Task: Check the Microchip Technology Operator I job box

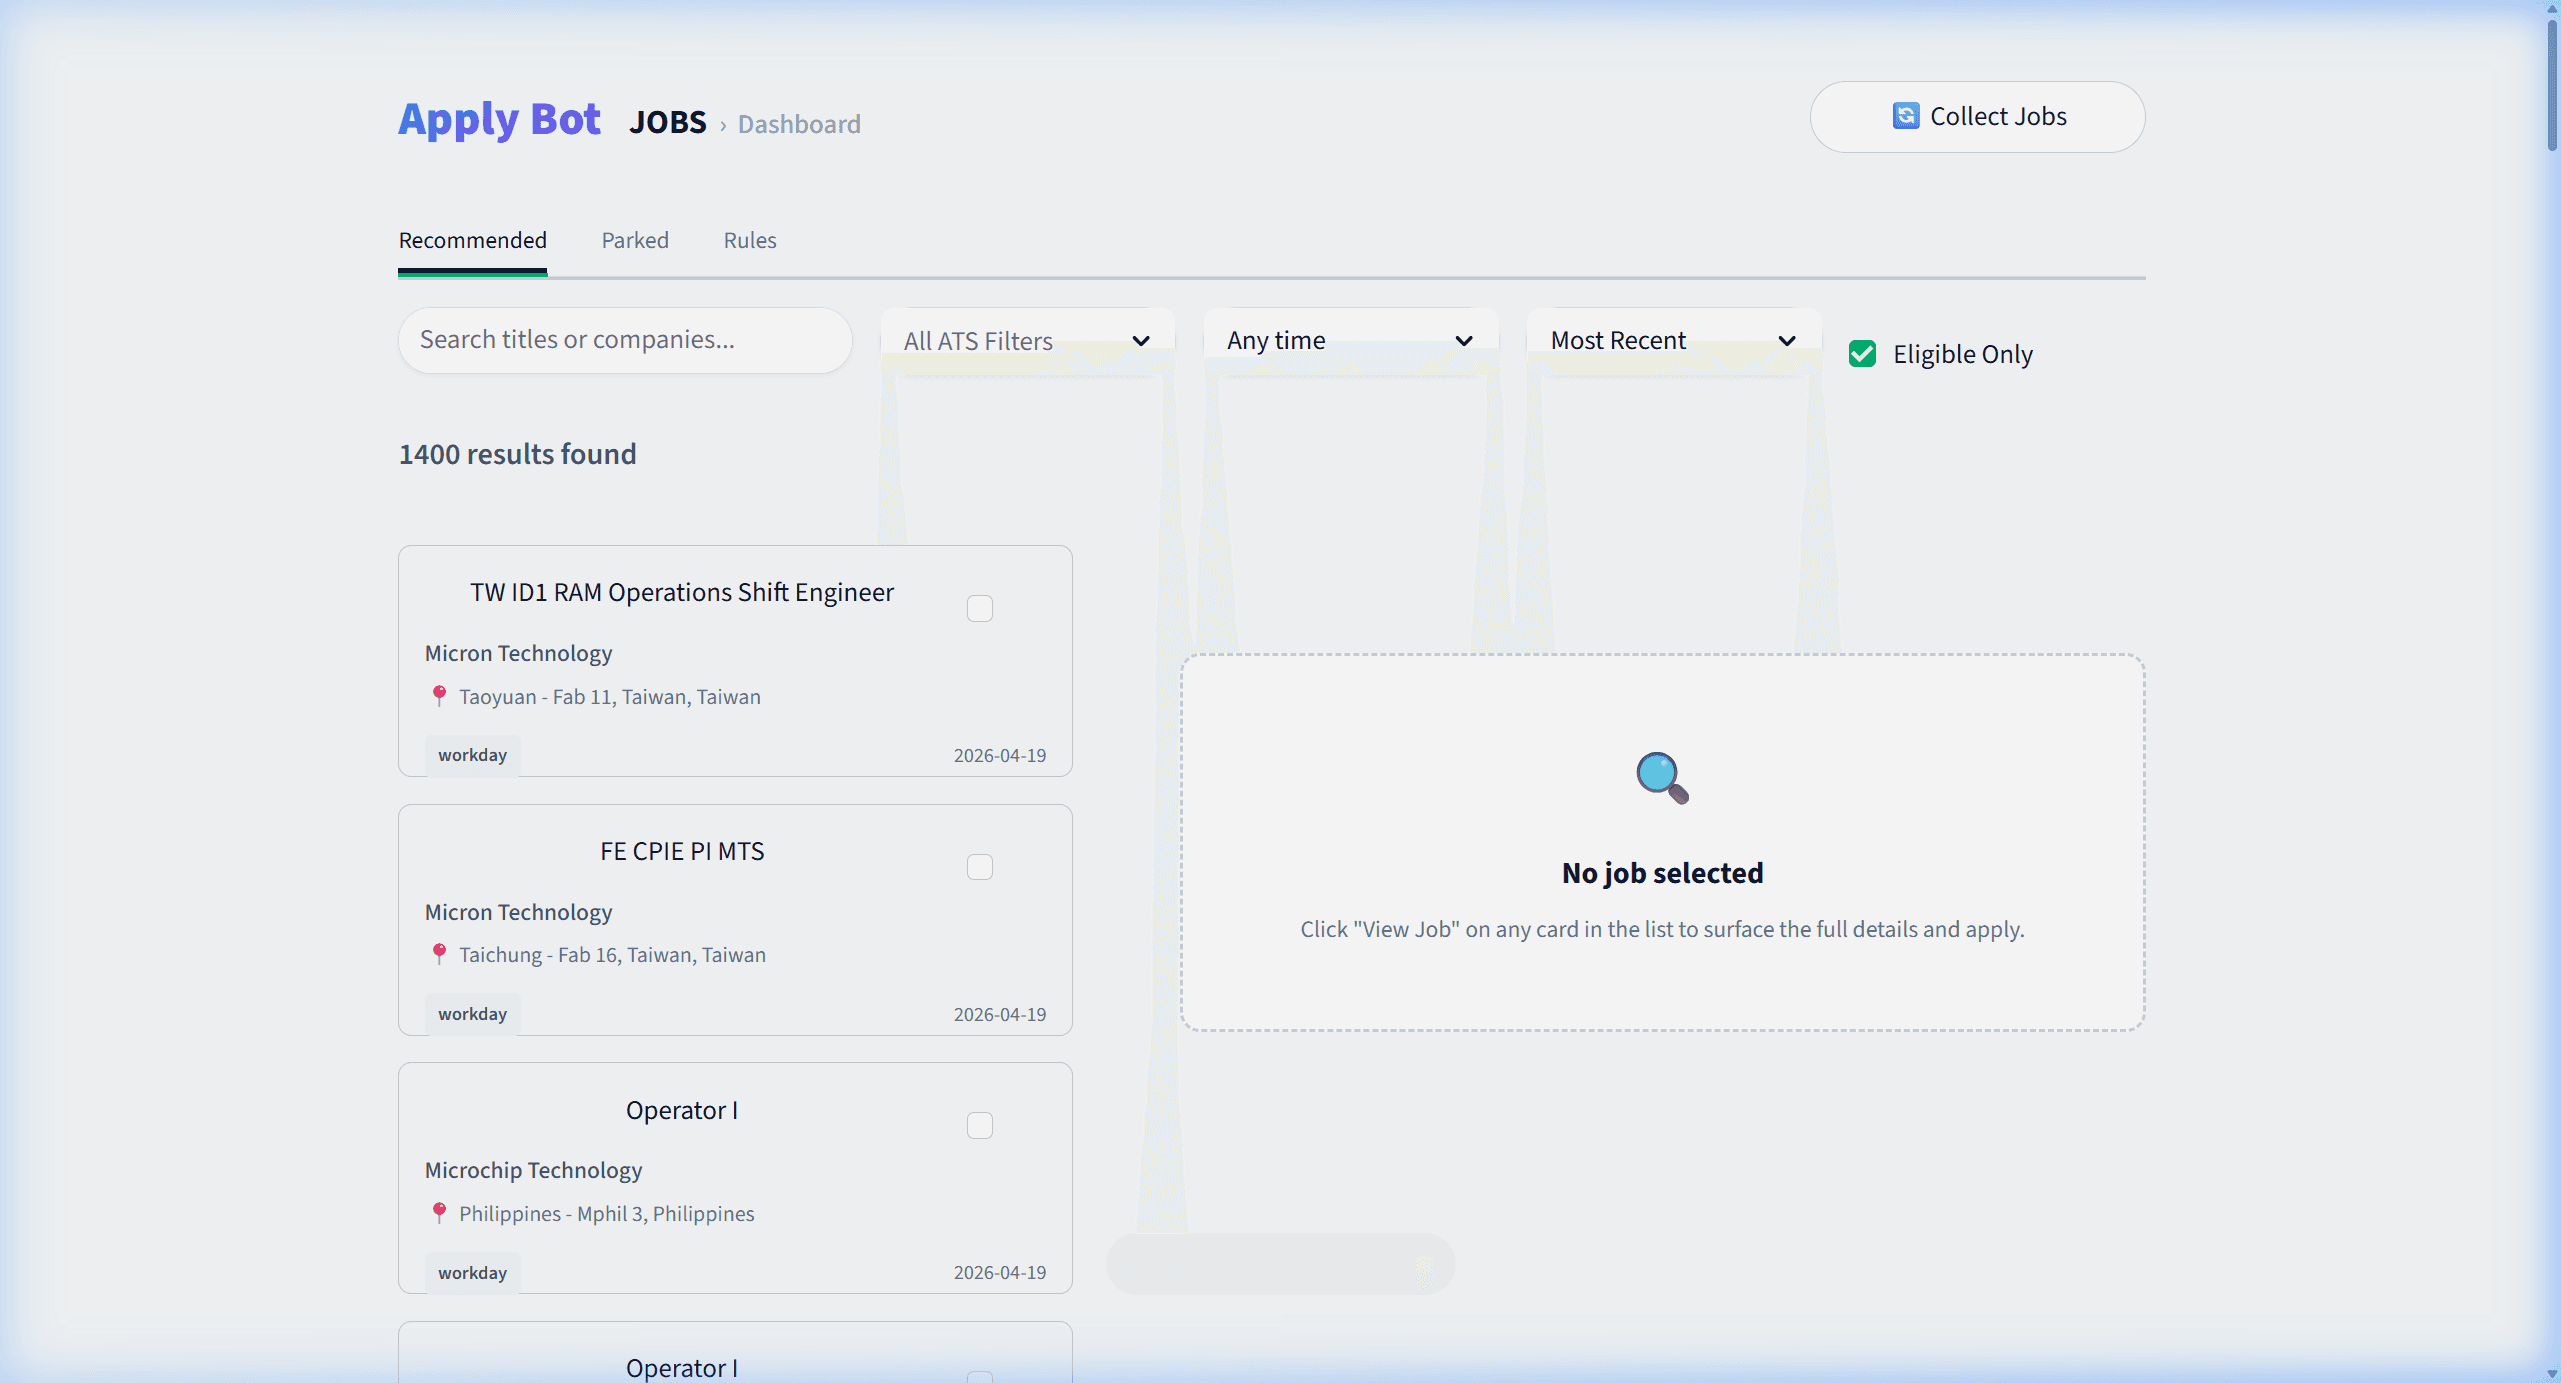Action: [980, 1125]
